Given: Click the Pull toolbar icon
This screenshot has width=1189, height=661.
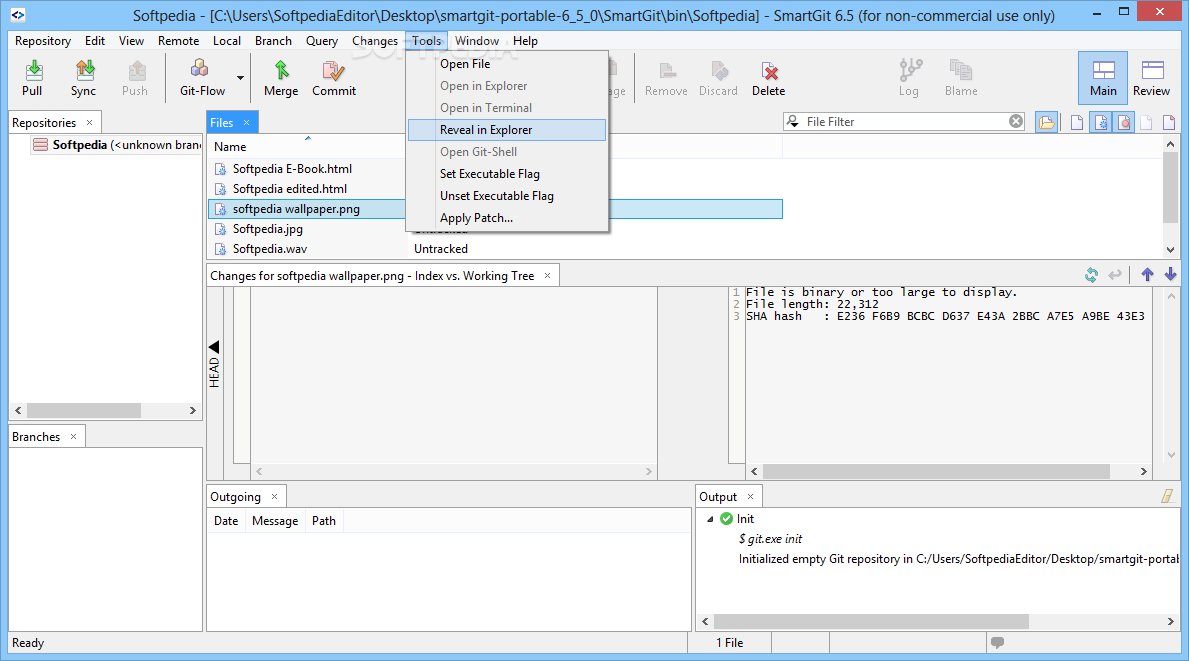Looking at the screenshot, I should 33,78.
